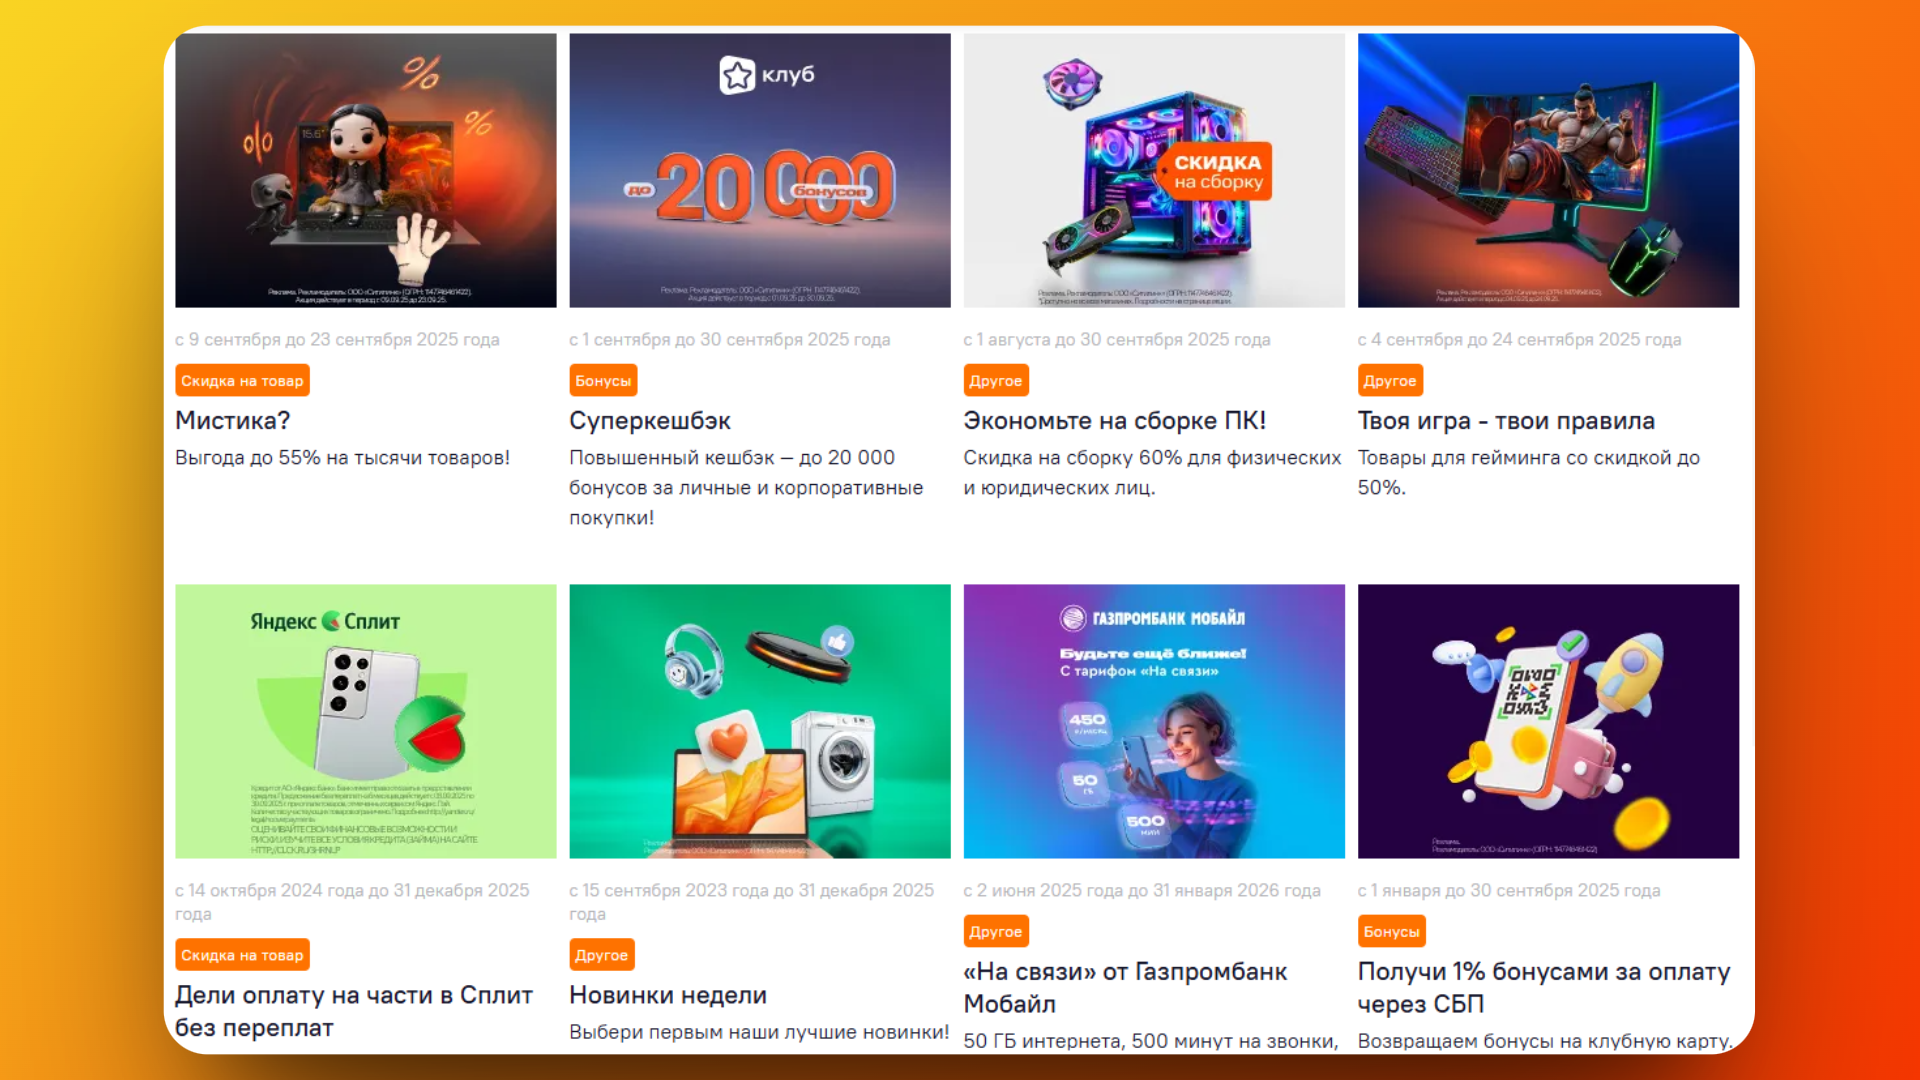
Task: Open the SBP rocket QR-code banner
Action: (1548, 721)
